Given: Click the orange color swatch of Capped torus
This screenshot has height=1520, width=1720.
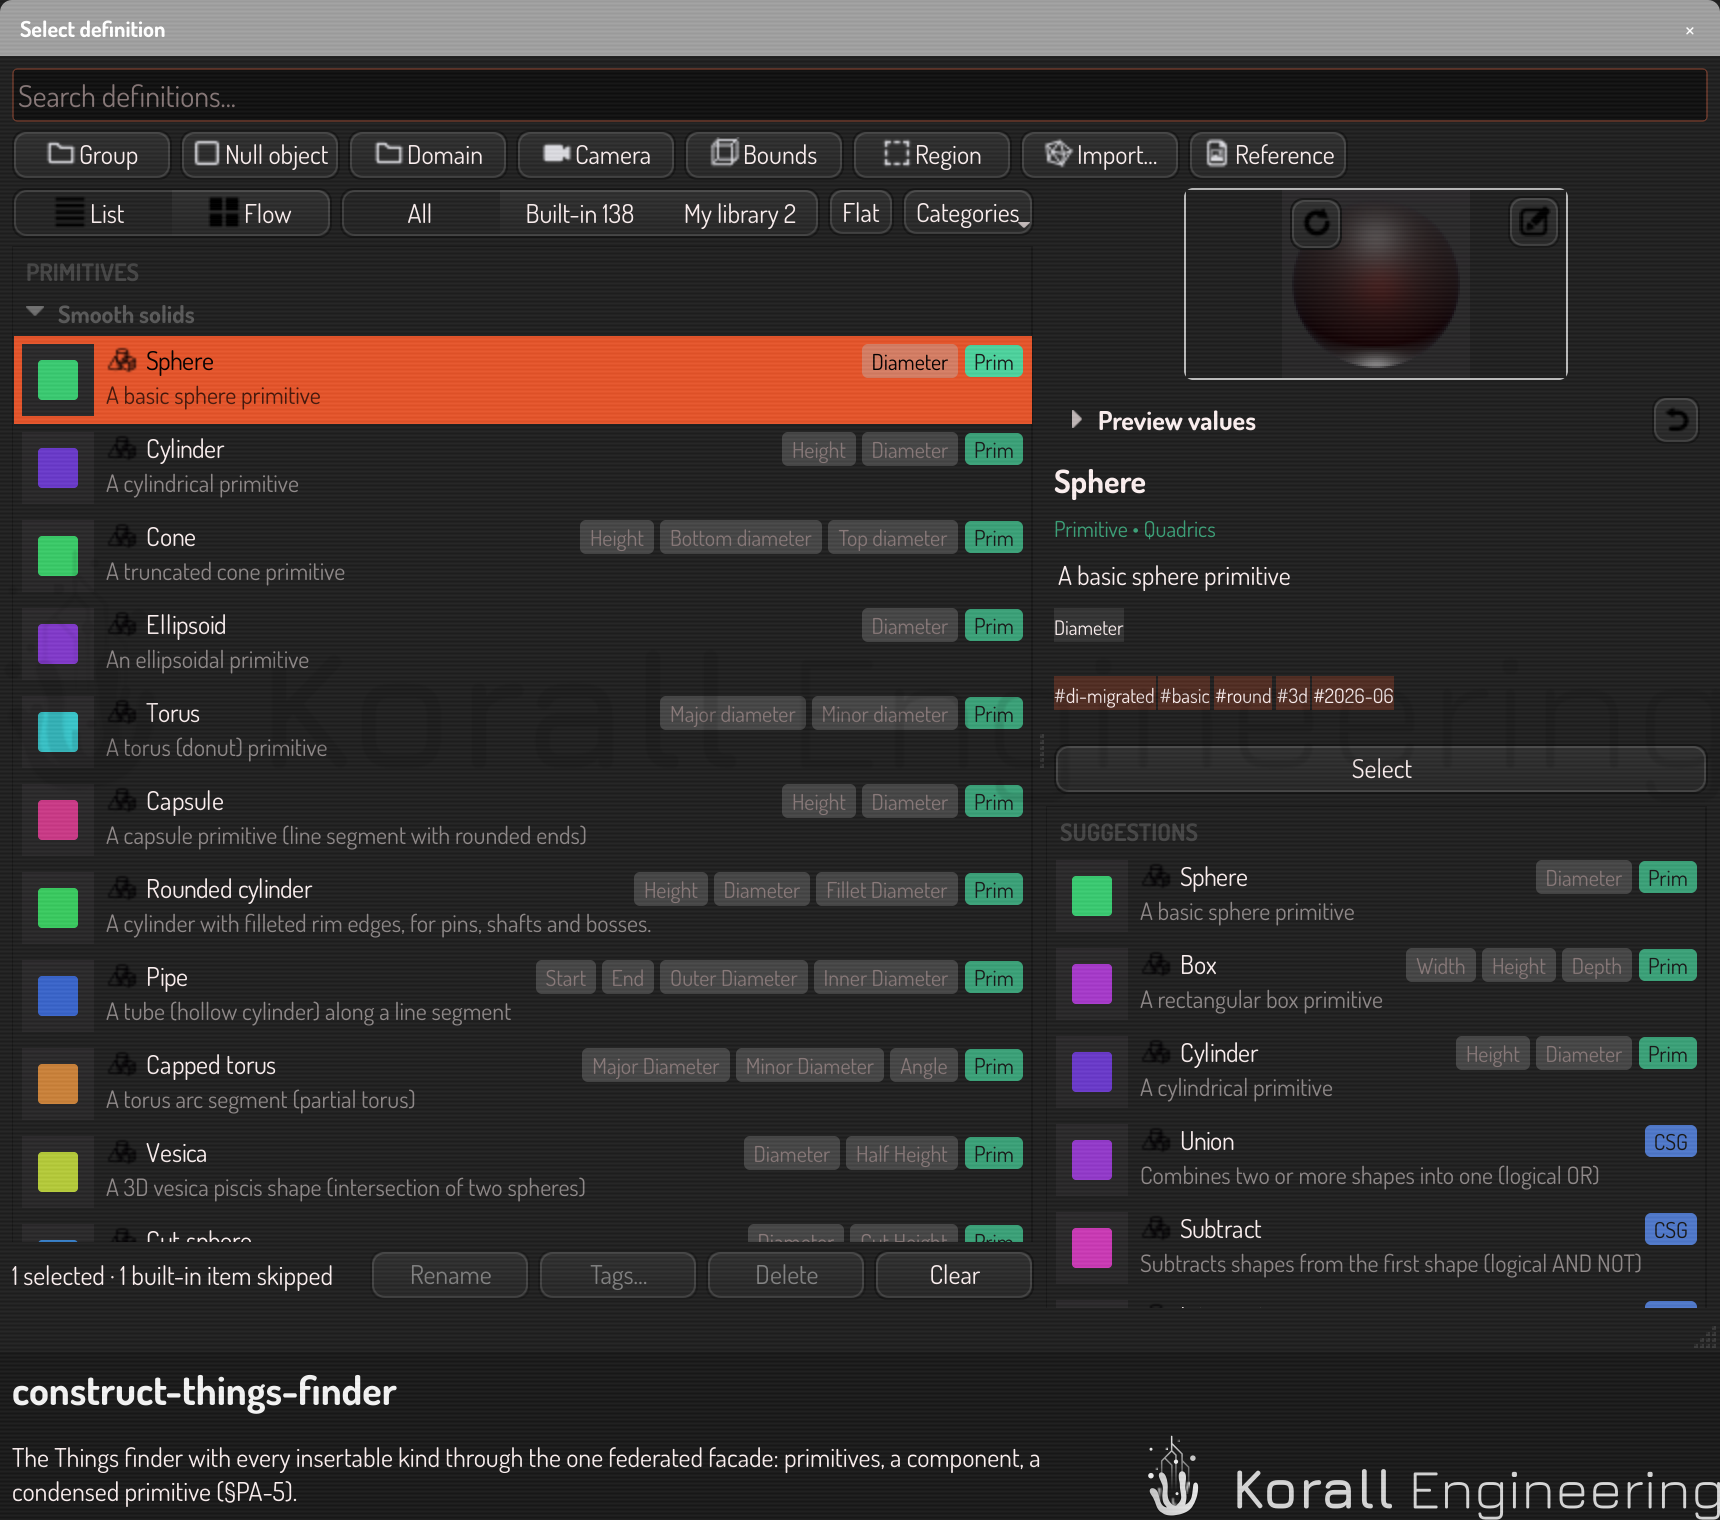Looking at the screenshot, I should click(58, 1084).
